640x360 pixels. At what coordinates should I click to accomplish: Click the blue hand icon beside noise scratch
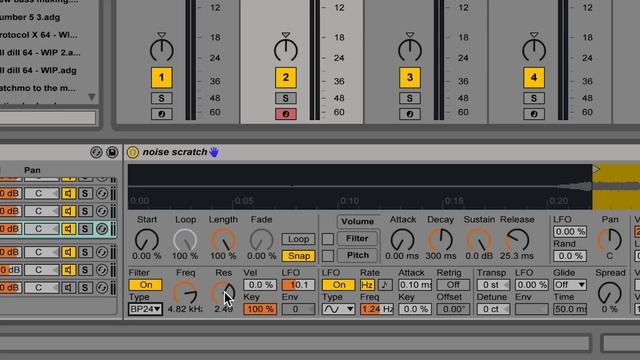point(214,152)
